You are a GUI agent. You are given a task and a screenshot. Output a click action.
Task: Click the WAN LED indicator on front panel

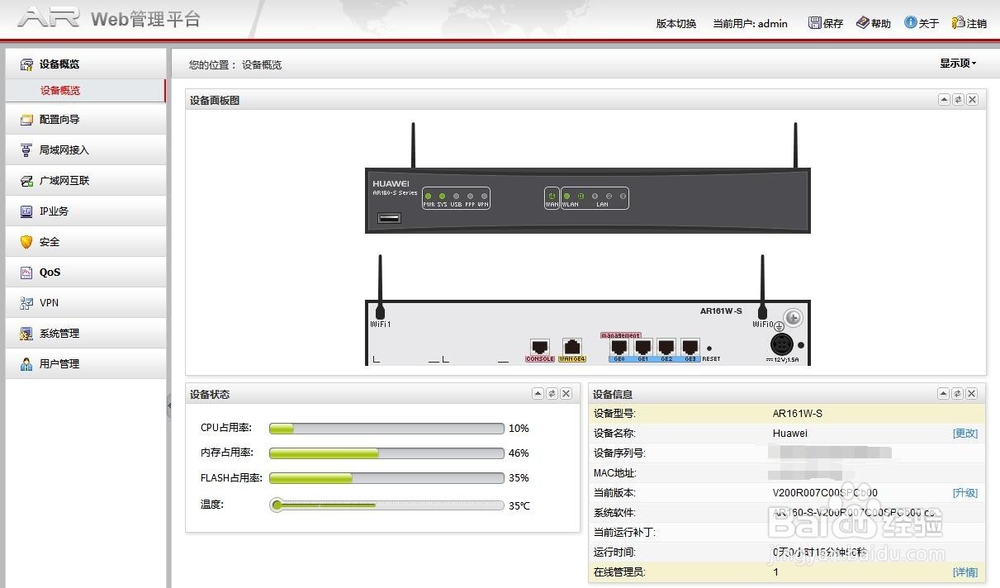pyautogui.click(x=552, y=196)
